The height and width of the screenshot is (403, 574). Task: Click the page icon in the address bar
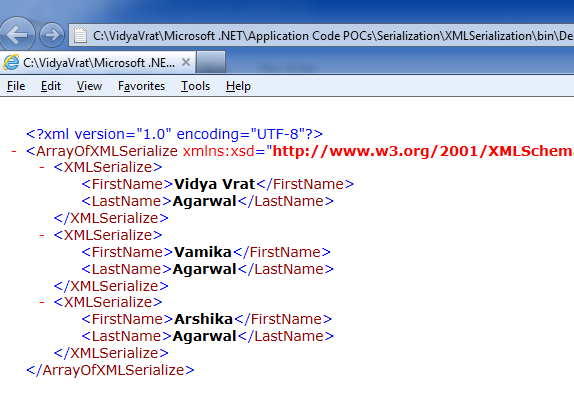pyautogui.click(x=80, y=35)
